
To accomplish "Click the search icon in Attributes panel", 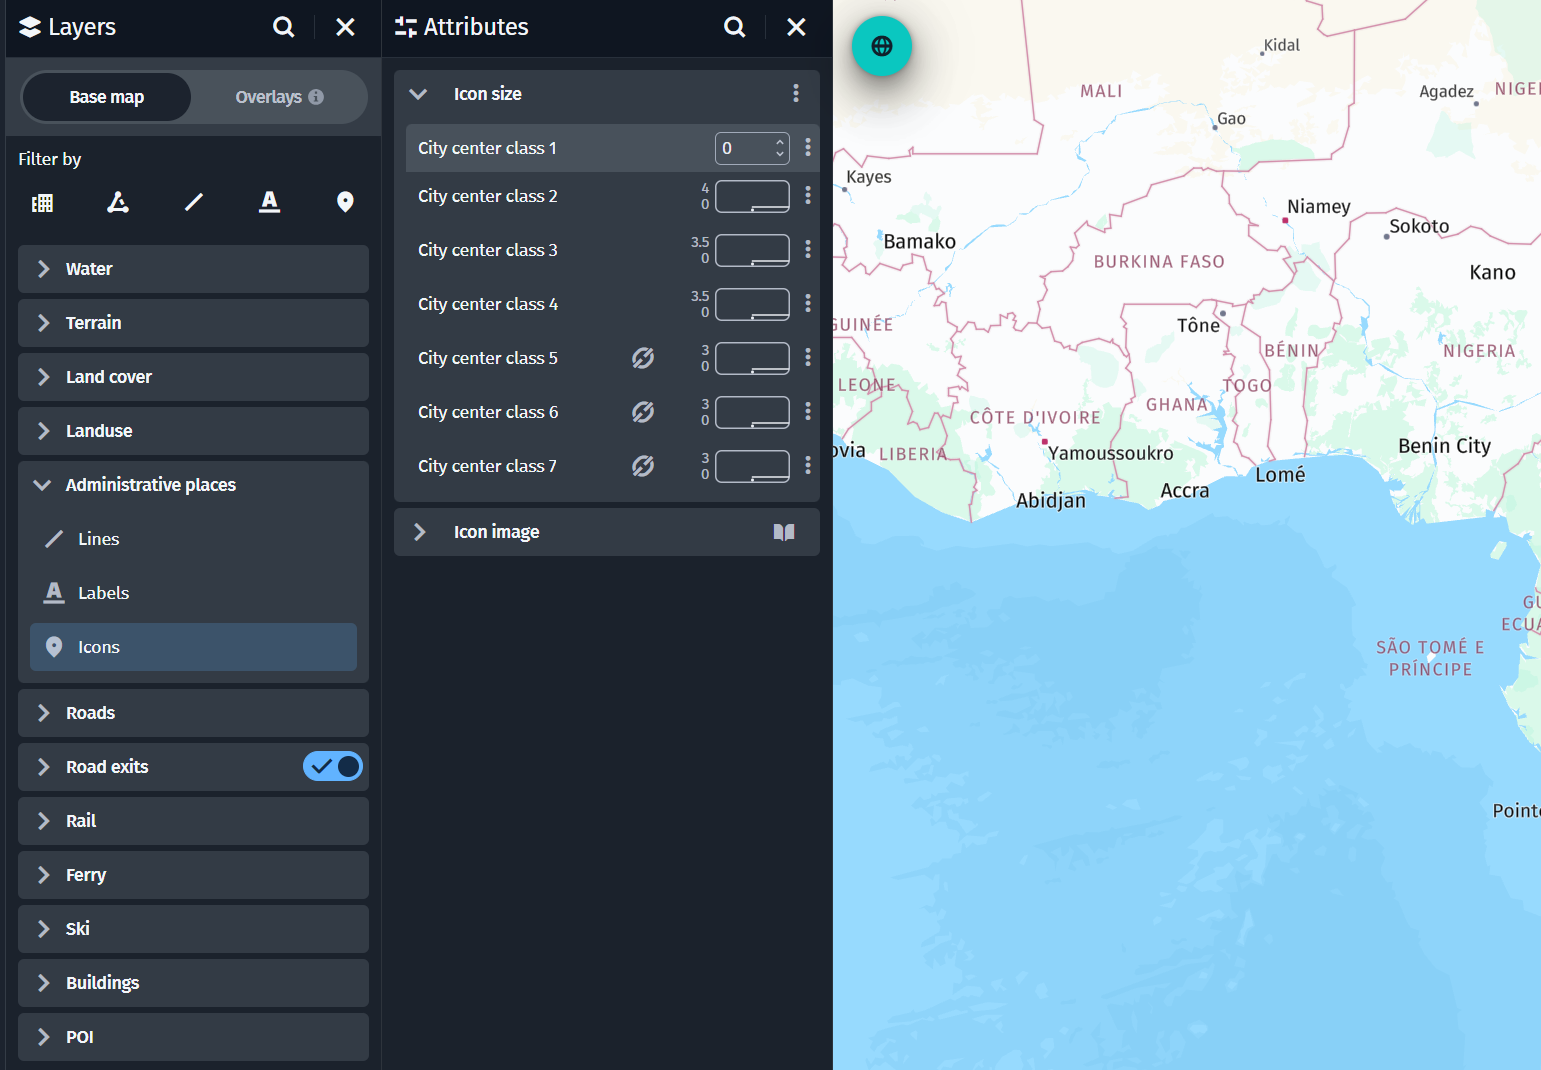I will coord(735,27).
